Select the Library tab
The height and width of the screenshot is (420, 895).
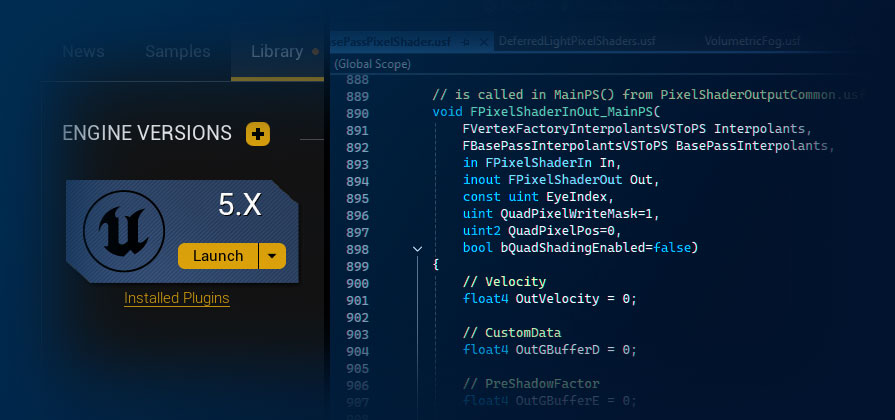pyautogui.click(x=277, y=52)
